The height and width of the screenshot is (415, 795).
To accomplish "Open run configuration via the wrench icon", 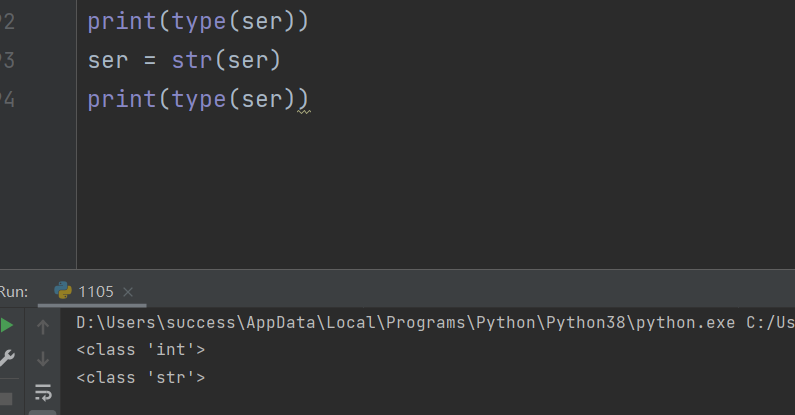I will pos(7,358).
